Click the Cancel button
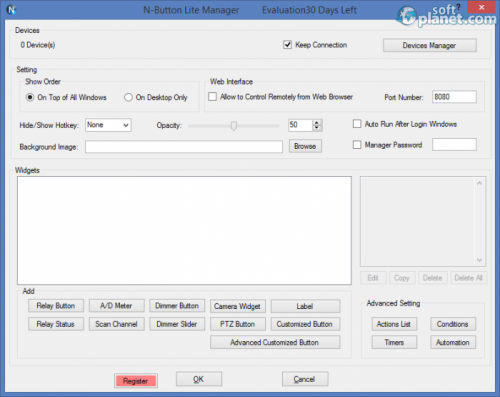 (x=305, y=379)
